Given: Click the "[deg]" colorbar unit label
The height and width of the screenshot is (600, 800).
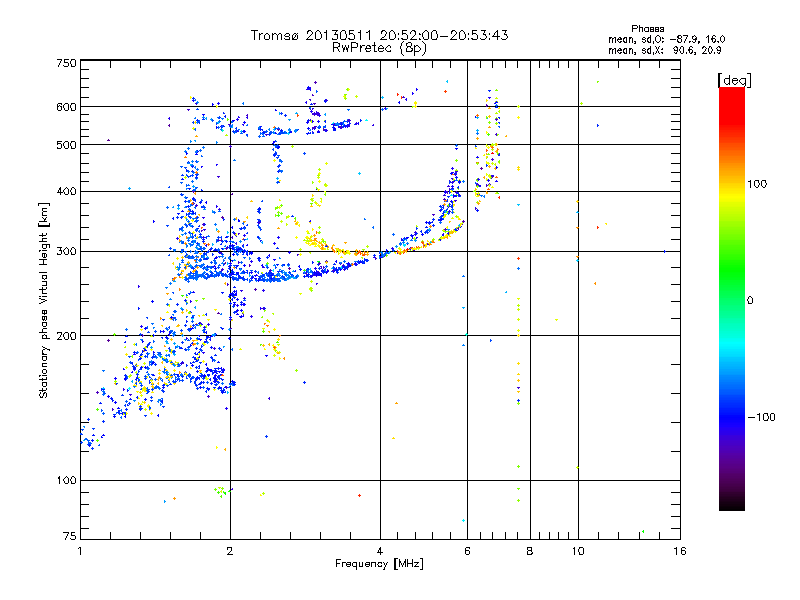Looking at the screenshot, I should point(734,80).
